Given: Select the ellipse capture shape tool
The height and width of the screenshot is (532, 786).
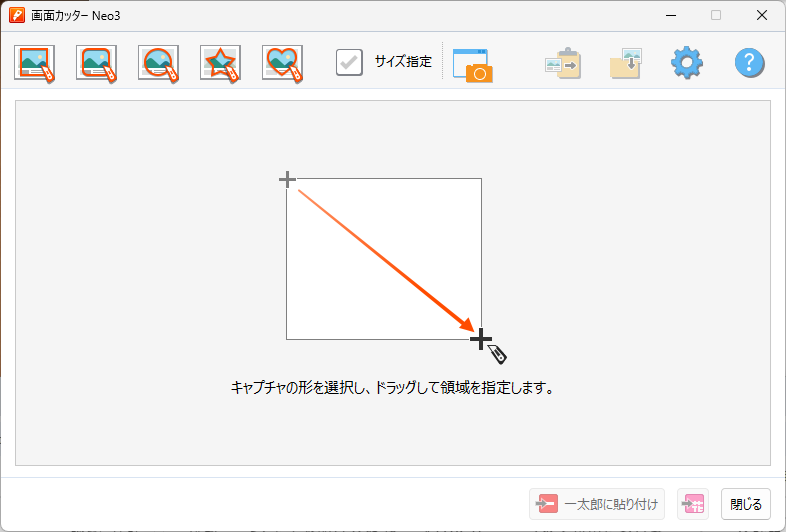Looking at the screenshot, I should click(159, 63).
